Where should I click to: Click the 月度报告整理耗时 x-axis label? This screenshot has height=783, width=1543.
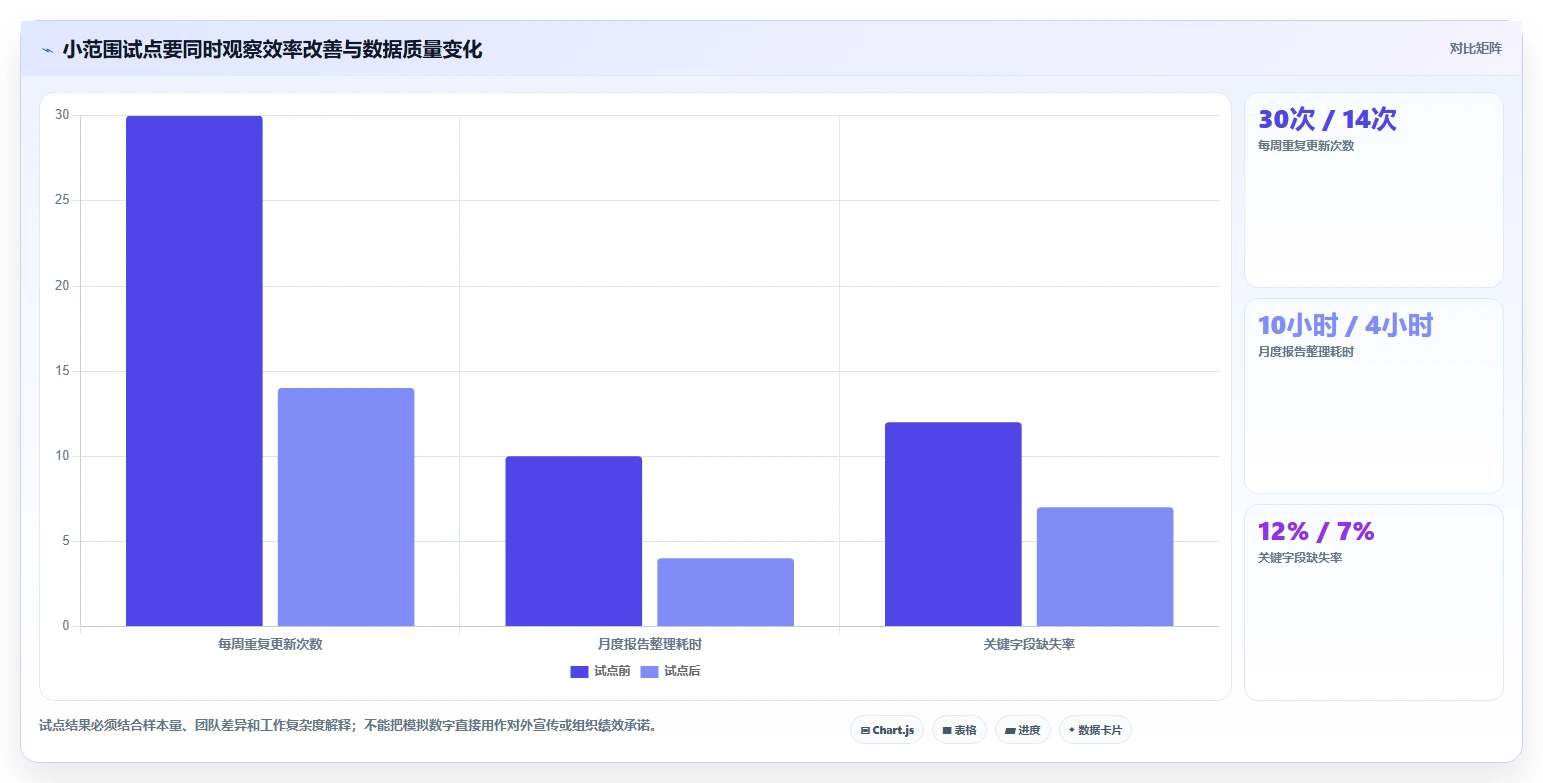[649, 644]
